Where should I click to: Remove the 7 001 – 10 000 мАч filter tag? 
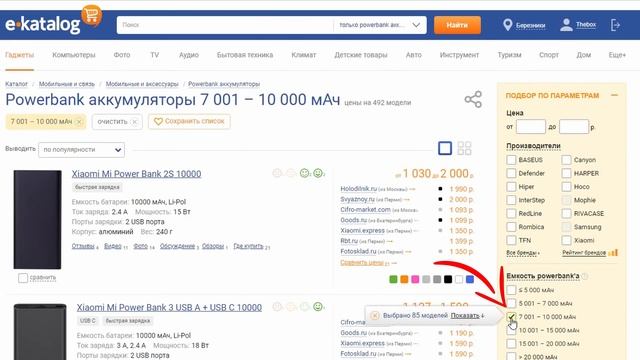(79, 122)
